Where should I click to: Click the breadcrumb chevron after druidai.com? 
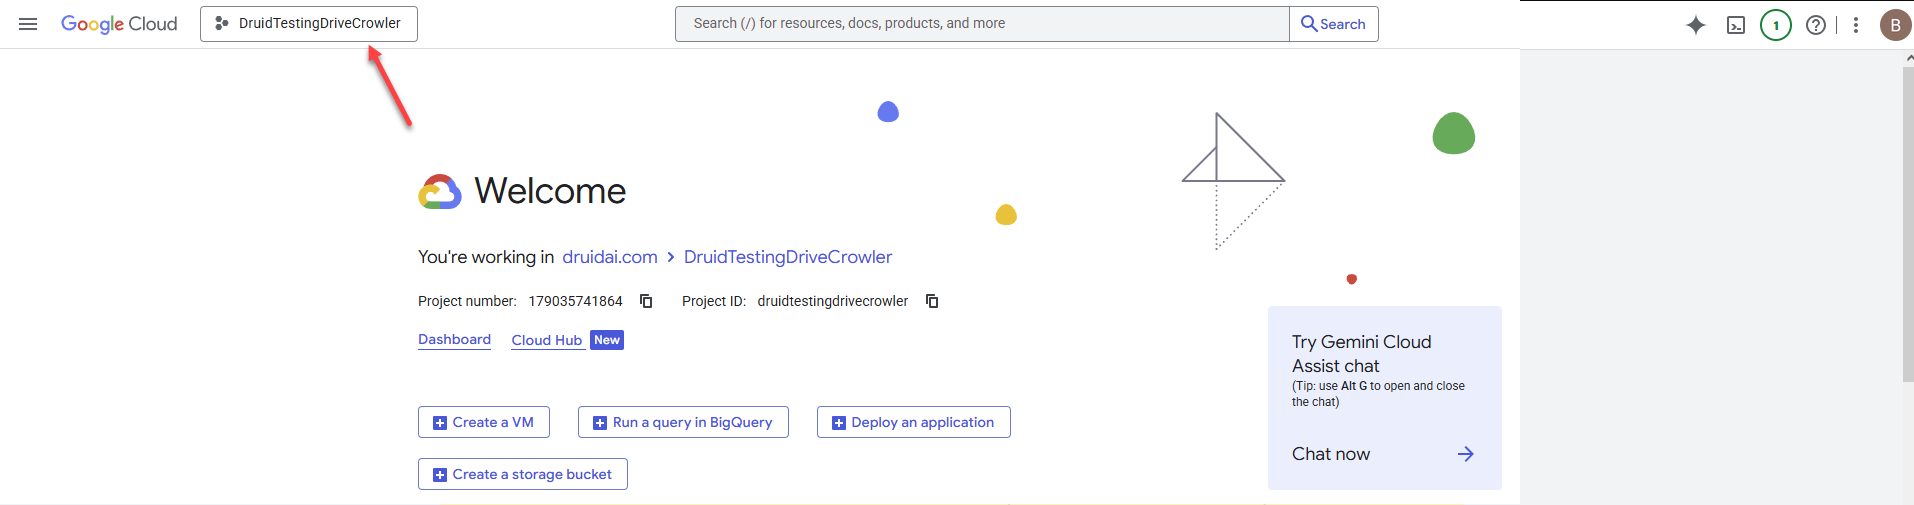point(671,257)
